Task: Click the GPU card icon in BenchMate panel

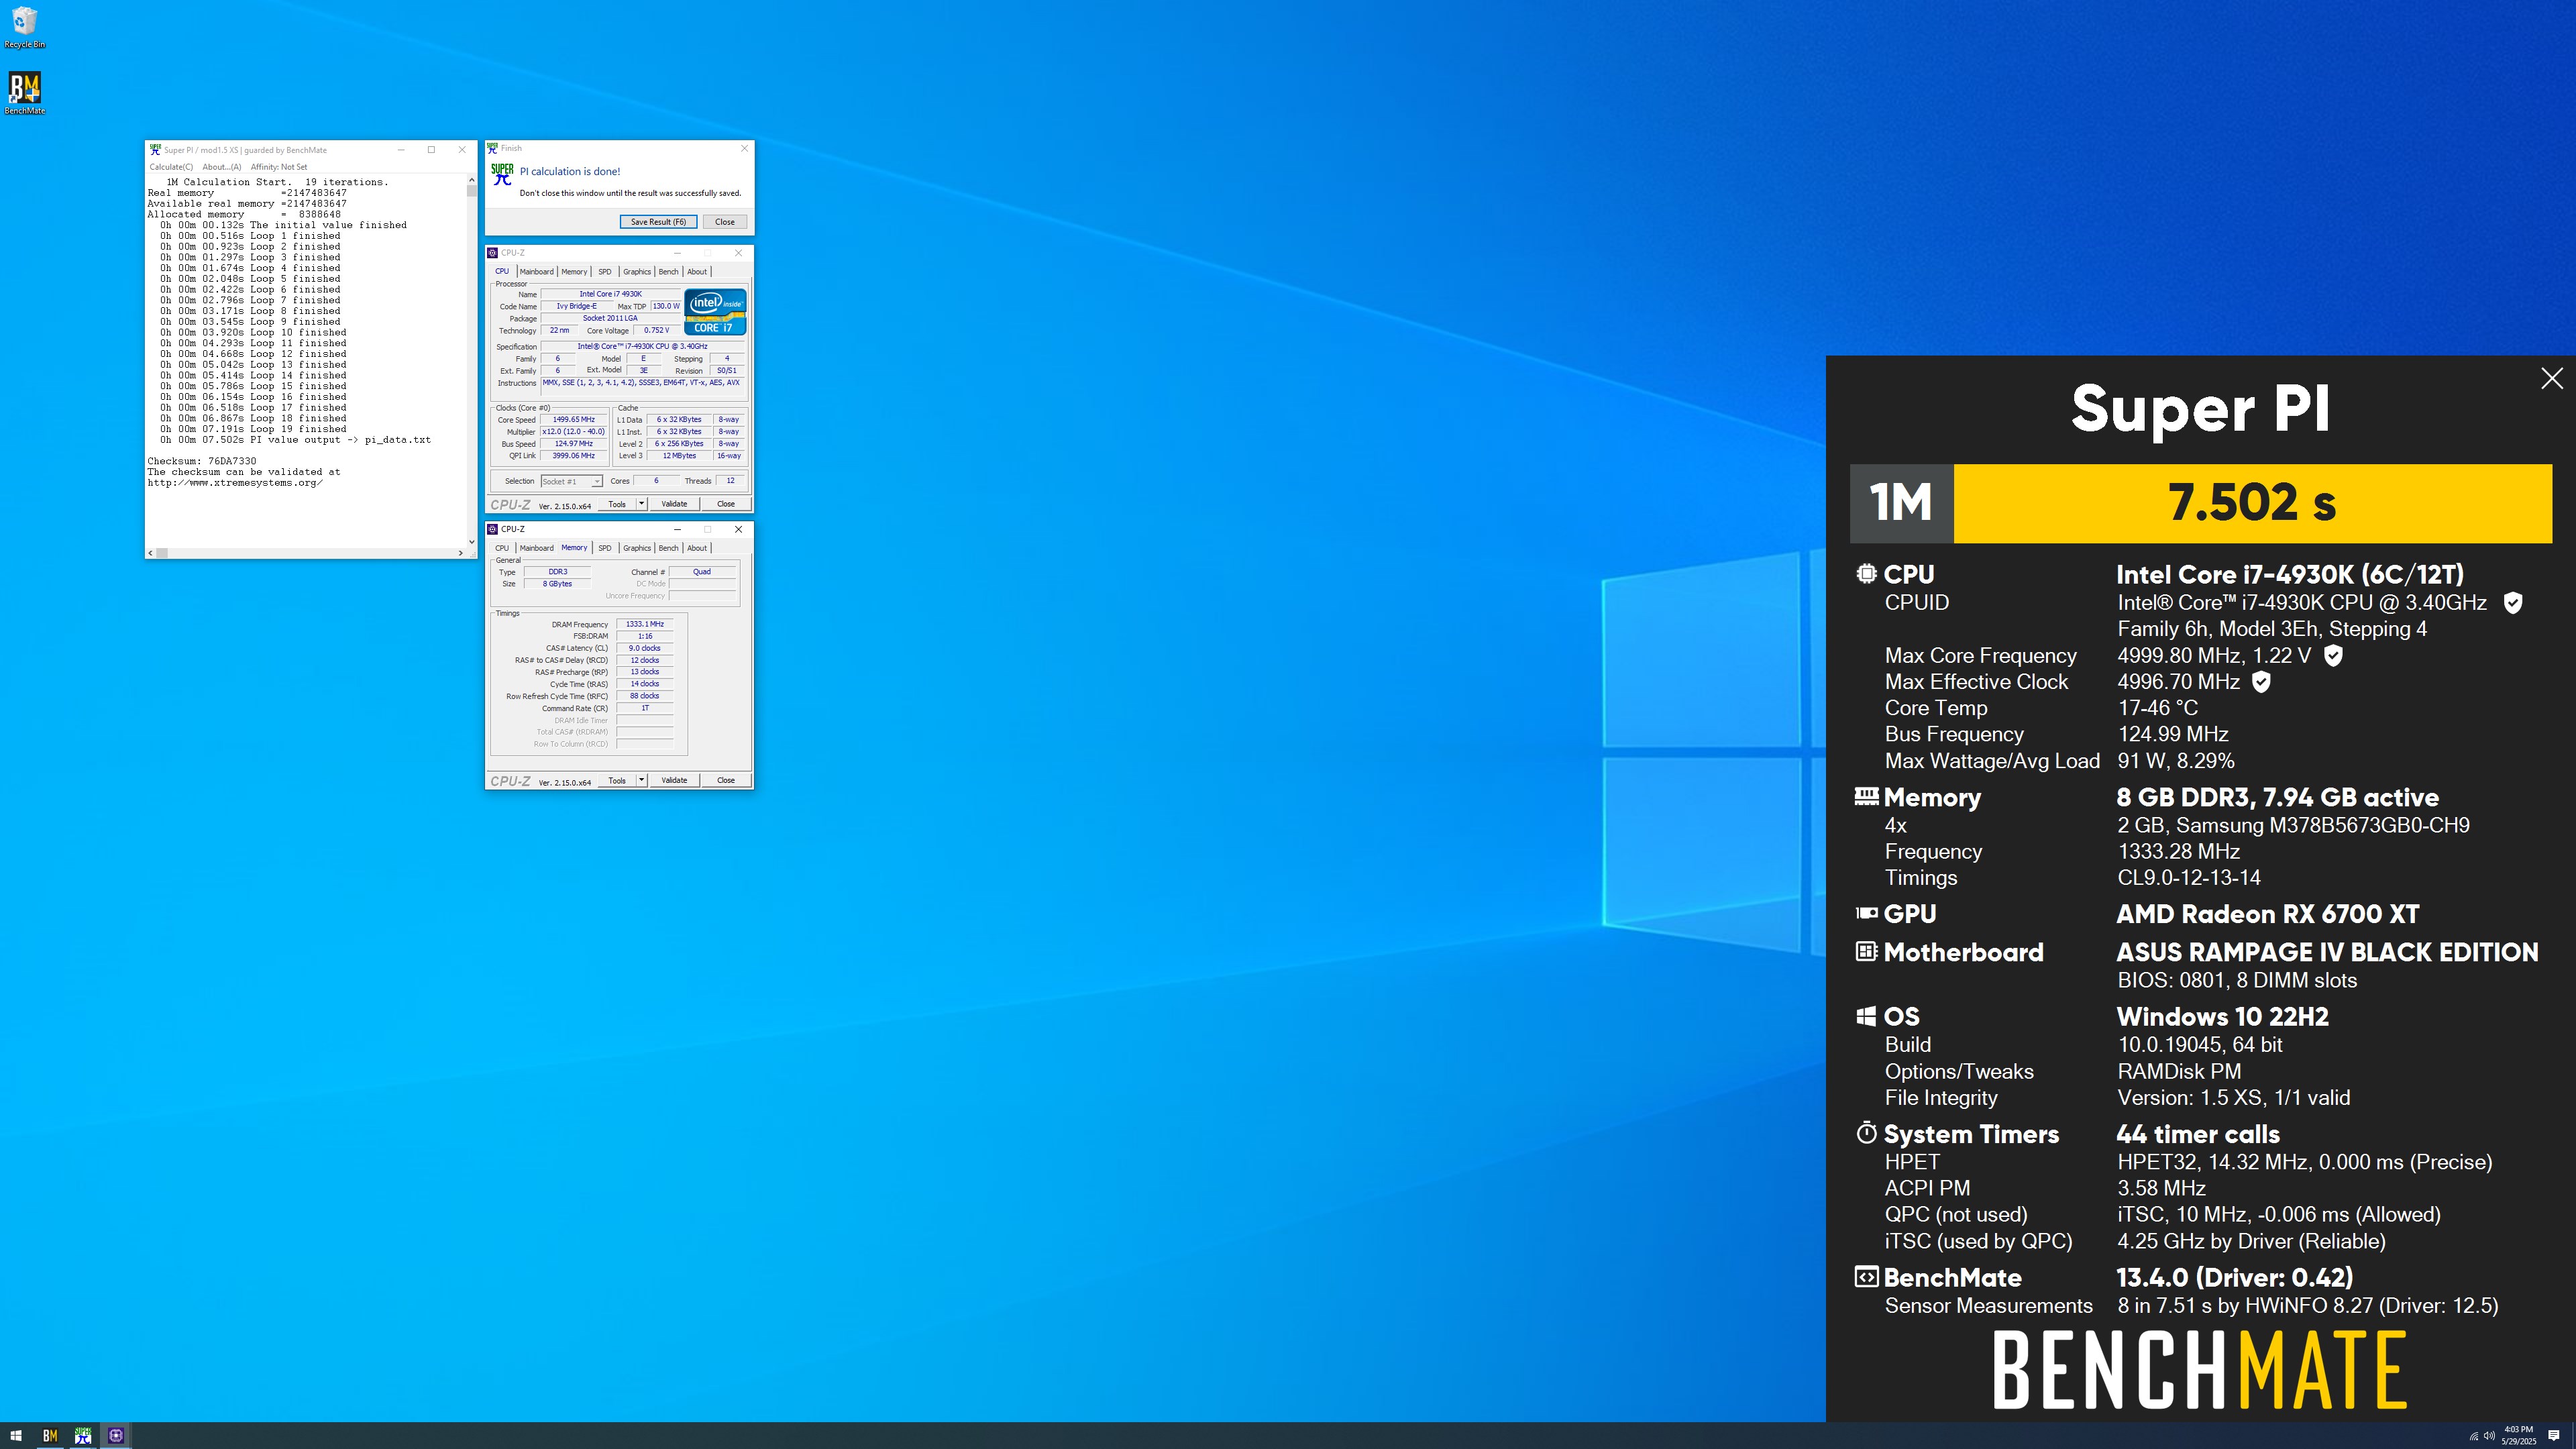Action: click(1866, 913)
